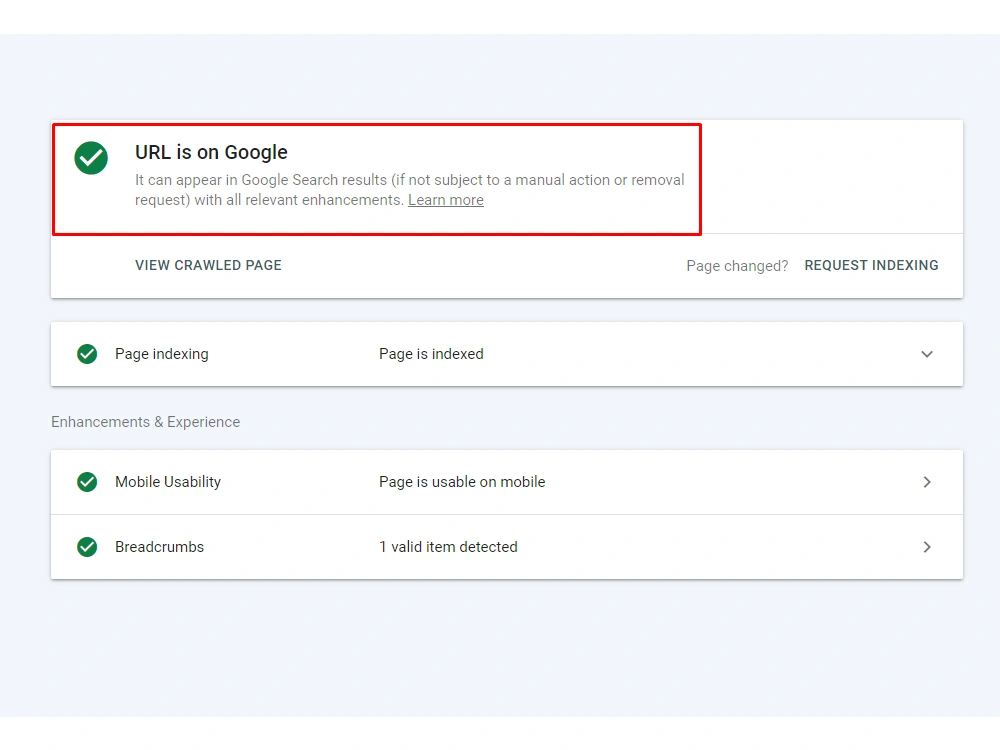Click the 'It can appear in Google Search' description
Viewport: 1000px width, 750px height.
point(409,190)
